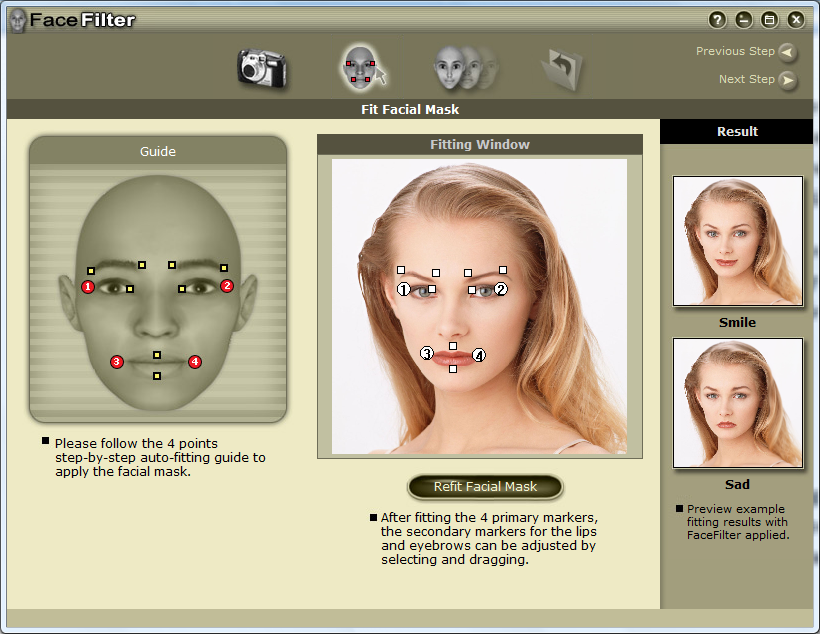Select the Sad preview thumbnail

point(737,403)
